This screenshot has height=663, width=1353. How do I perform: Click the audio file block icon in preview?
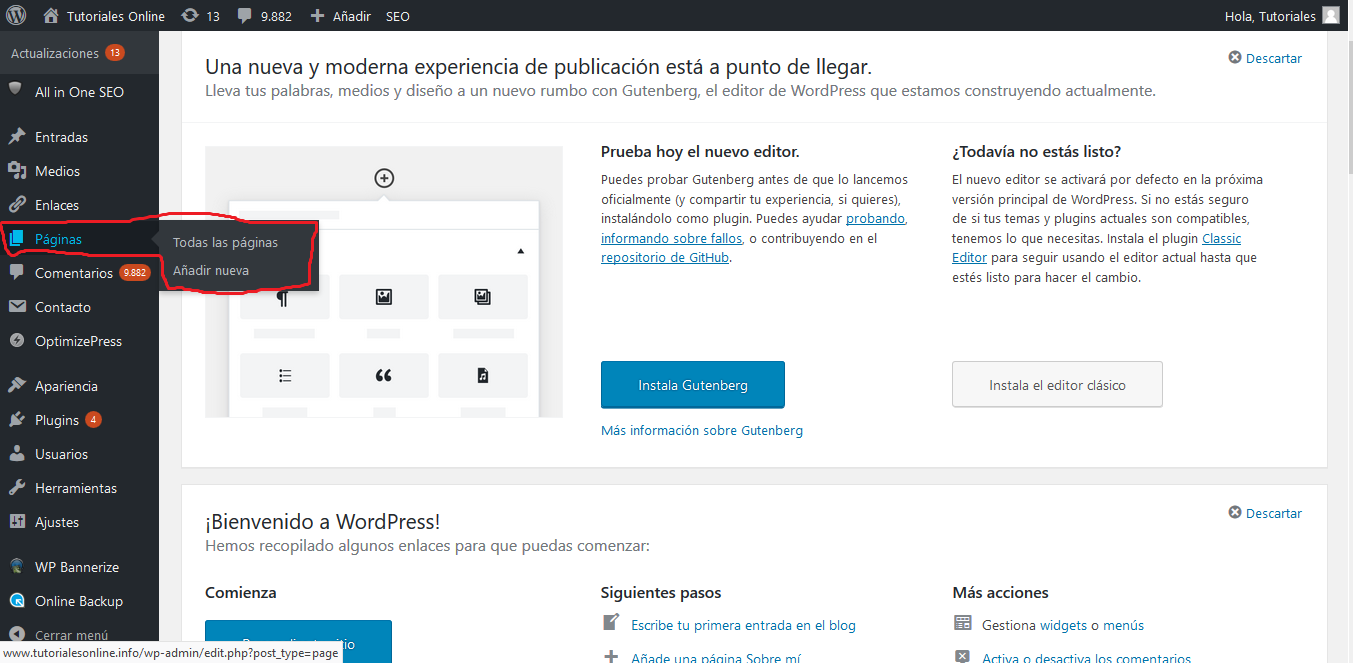pyautogui.click(x=482, y=376)
